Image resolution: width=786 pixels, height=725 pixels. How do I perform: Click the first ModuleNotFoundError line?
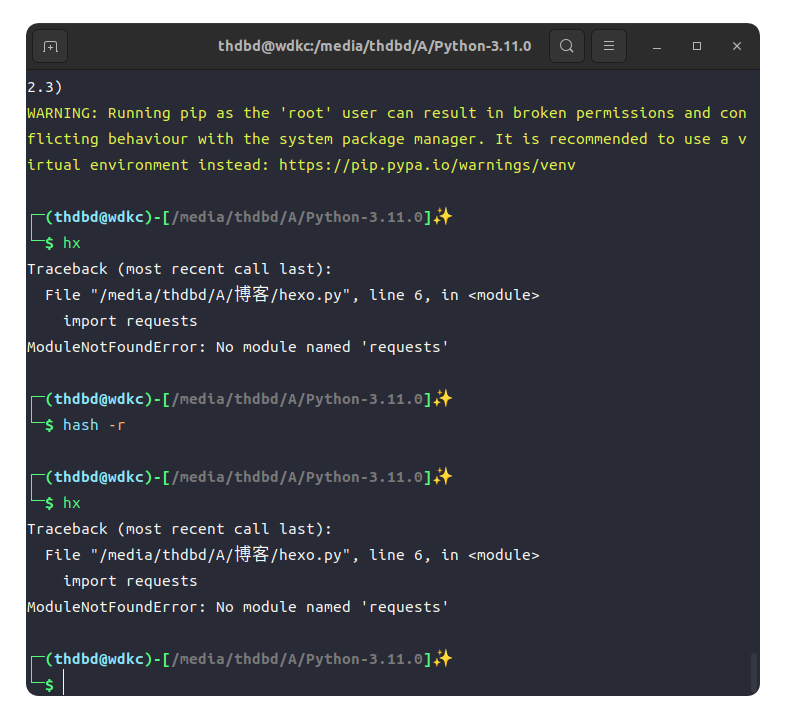click(x=238, y=347)
